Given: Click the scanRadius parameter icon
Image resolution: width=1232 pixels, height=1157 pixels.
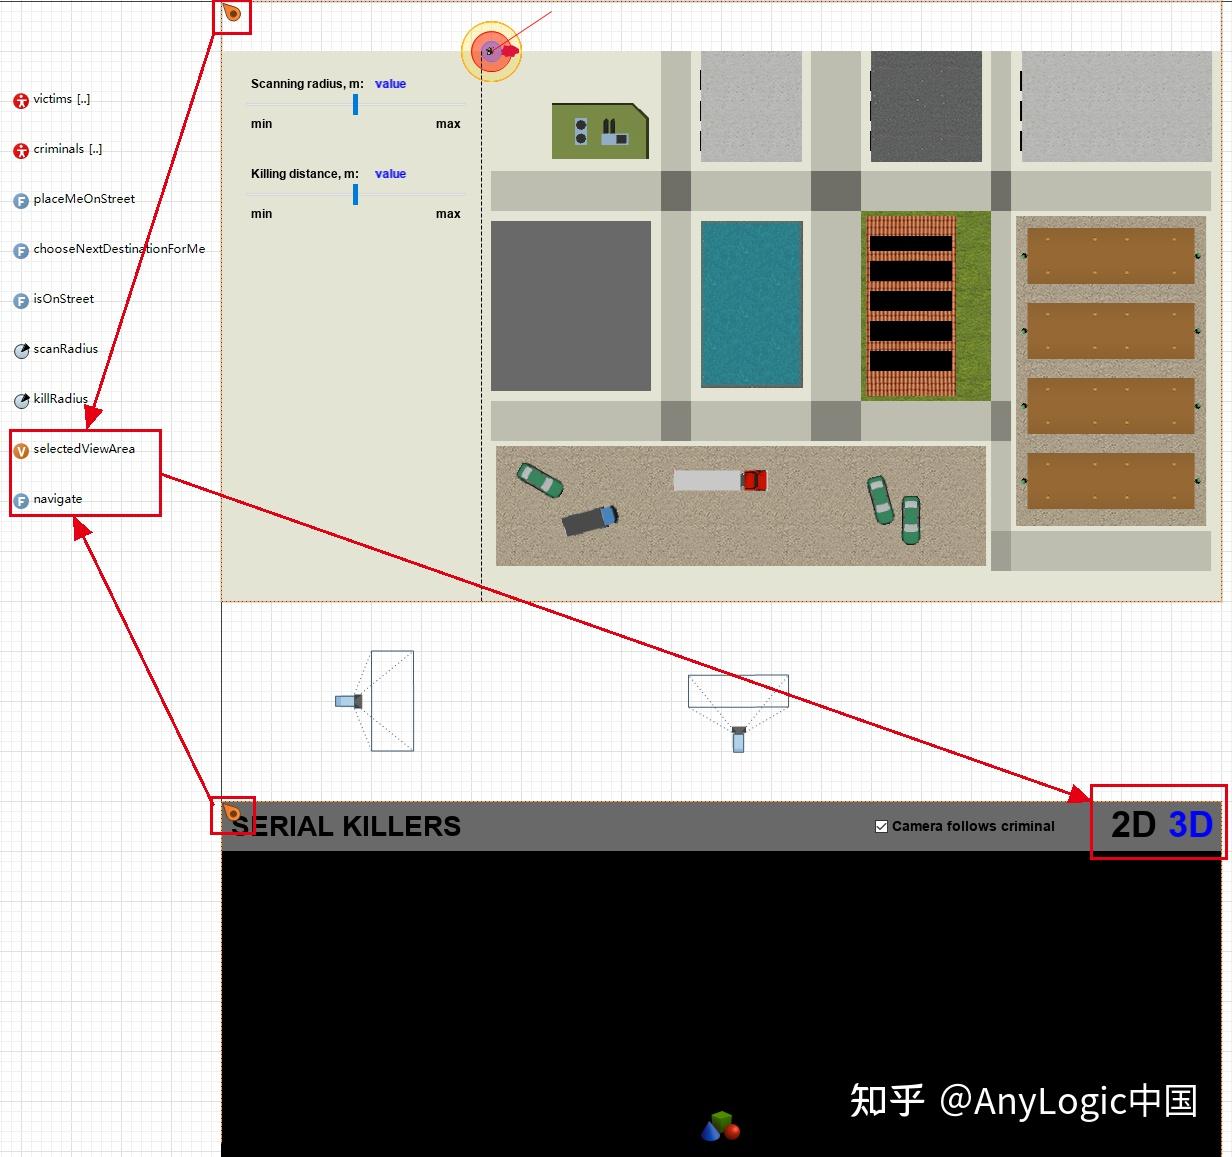Looking at the screenshot, I should [21, 350].
